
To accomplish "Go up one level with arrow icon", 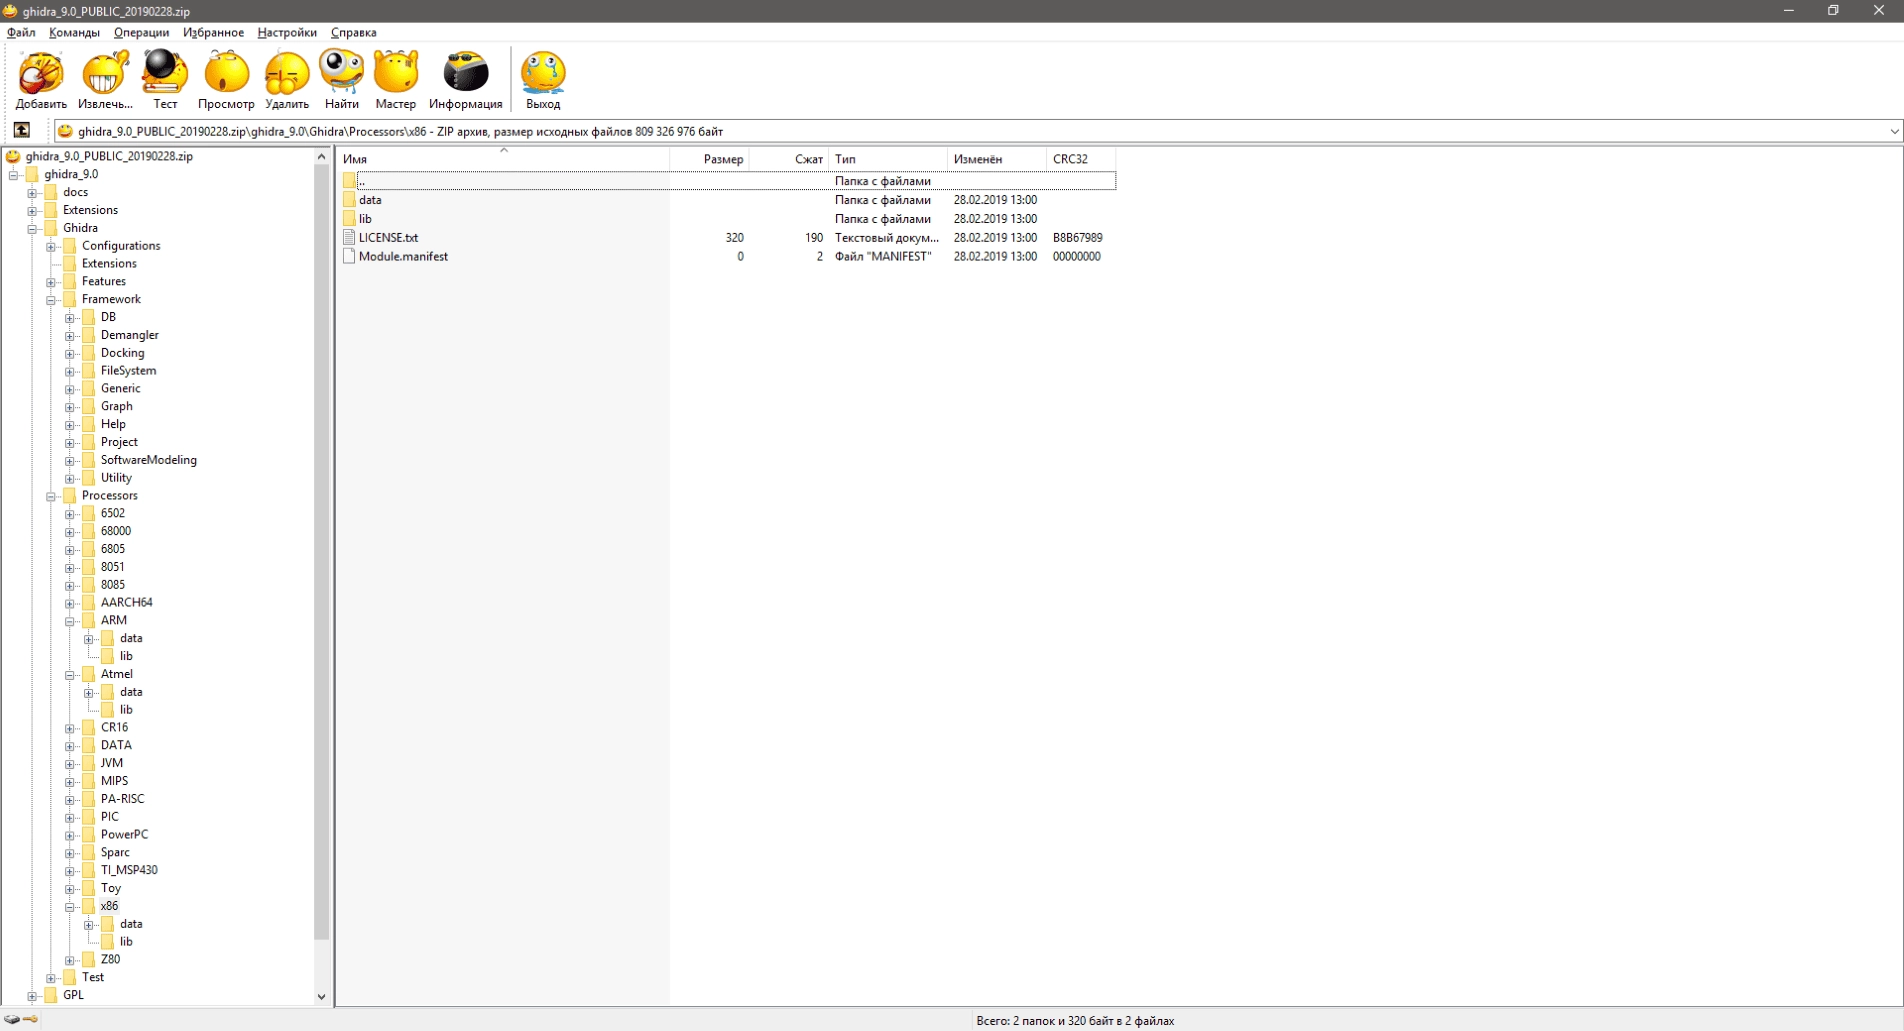I will (x=21, y=130).
